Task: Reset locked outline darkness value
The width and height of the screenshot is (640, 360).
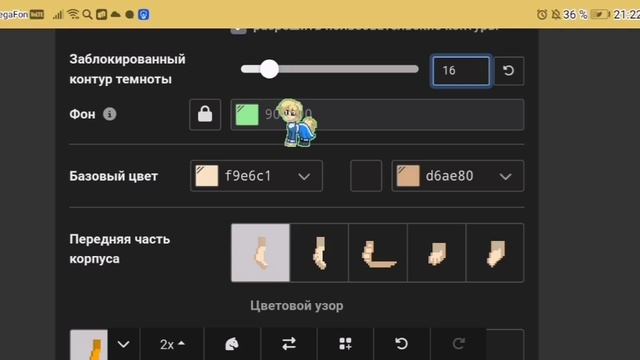Action: (509, 71)
